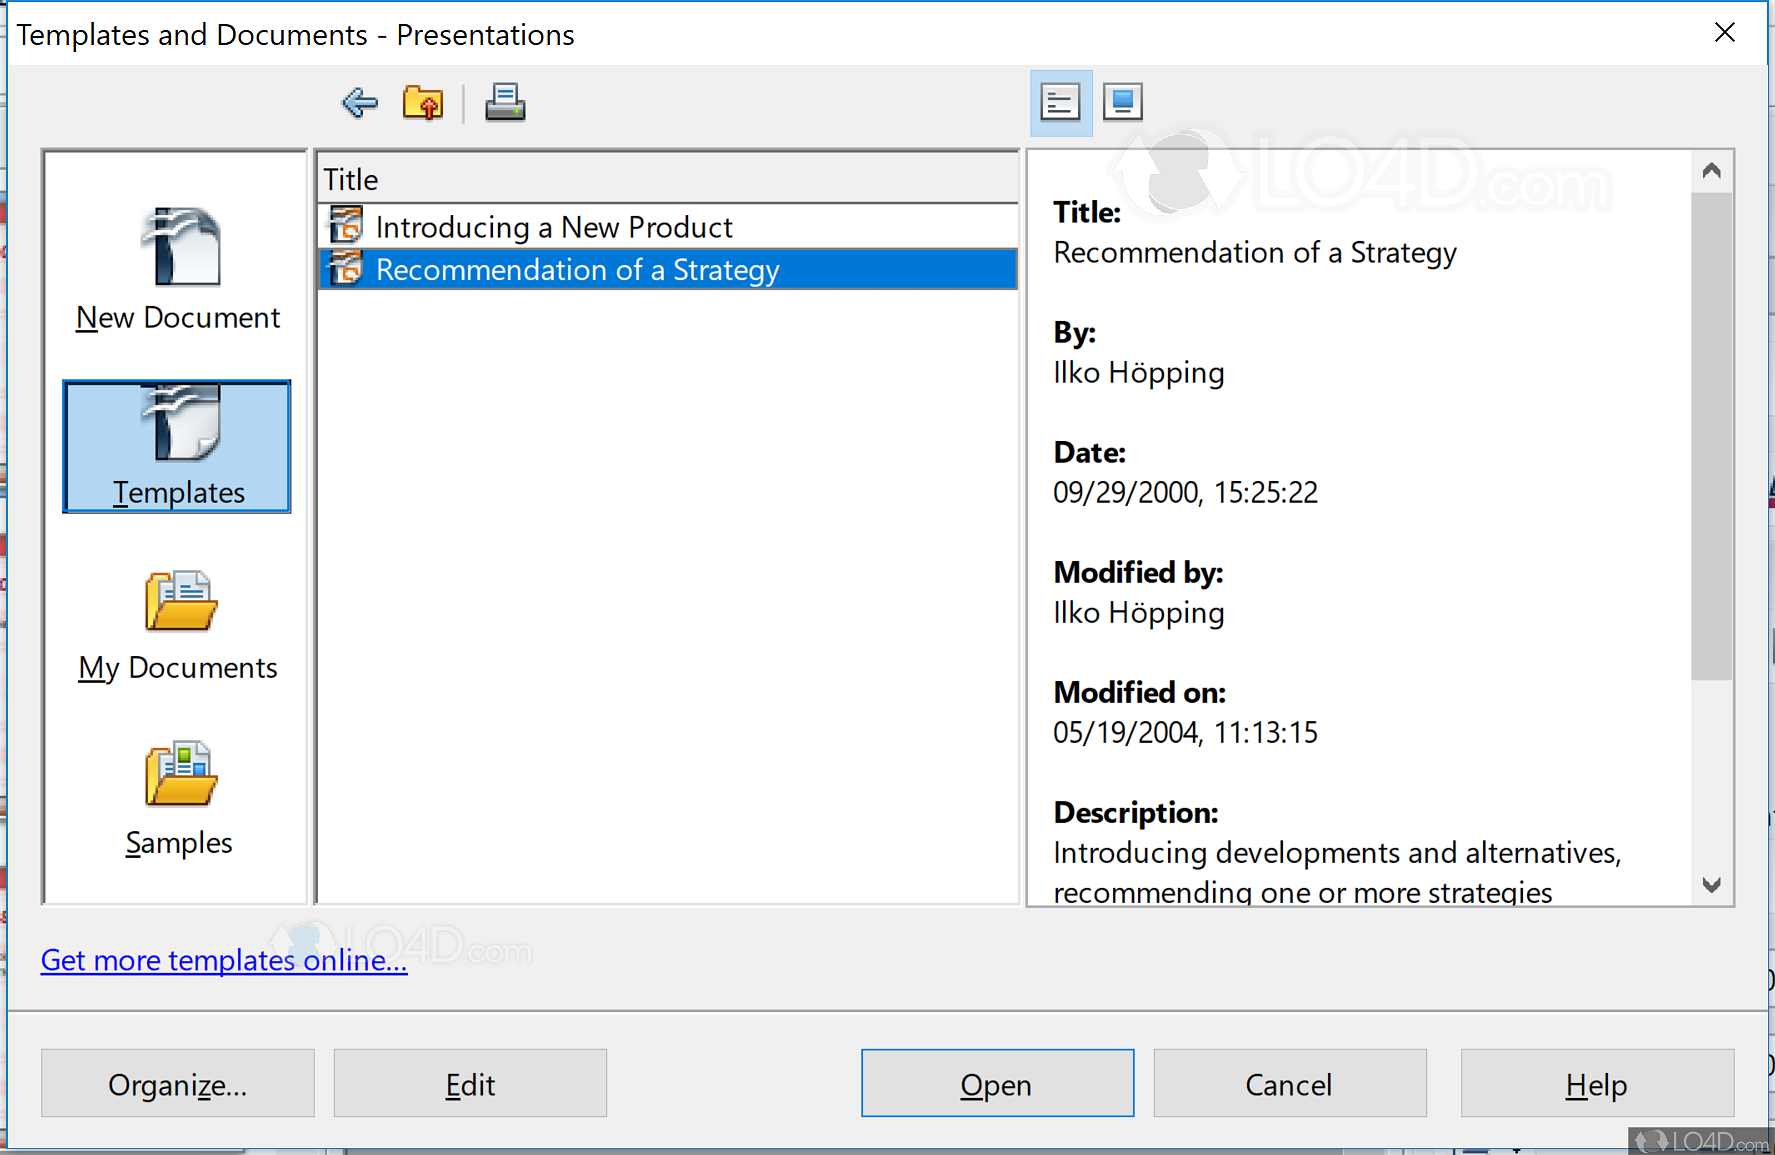This screenshot has width=1775, height=1155.
Task: Toggle the preview view mode
Action: click(1122, 101)
